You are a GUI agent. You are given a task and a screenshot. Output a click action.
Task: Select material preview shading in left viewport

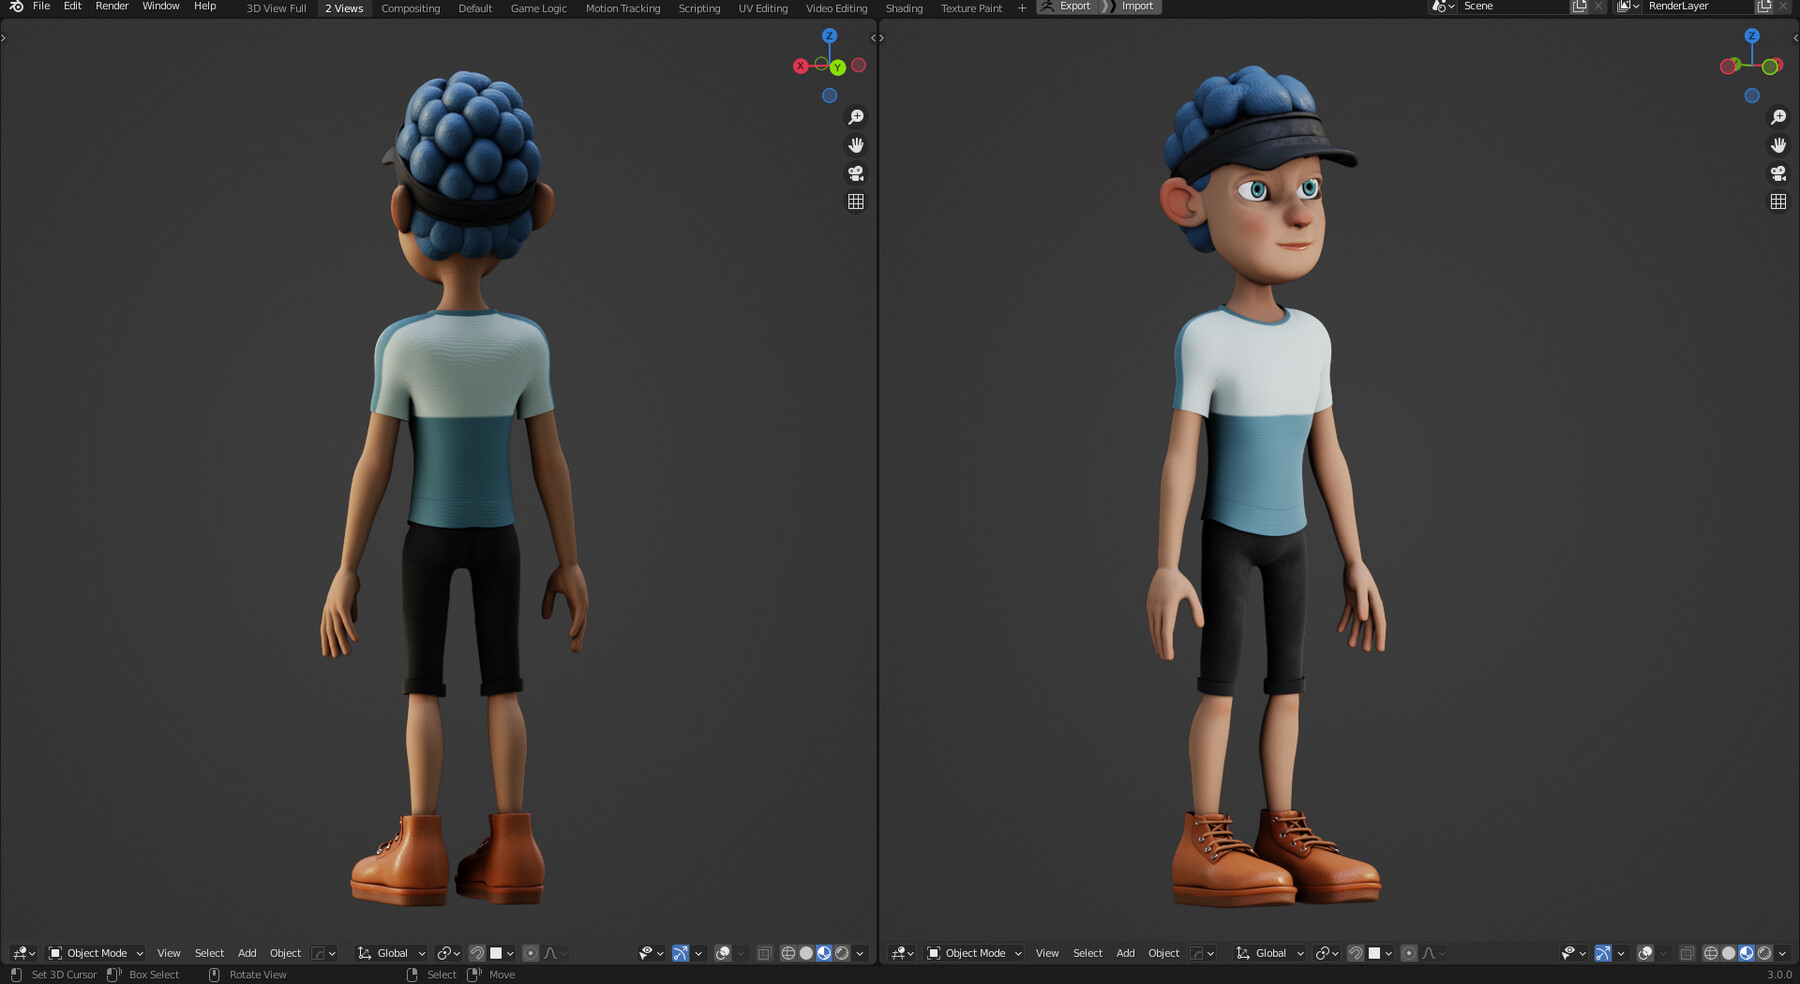[x=824, y=953]
